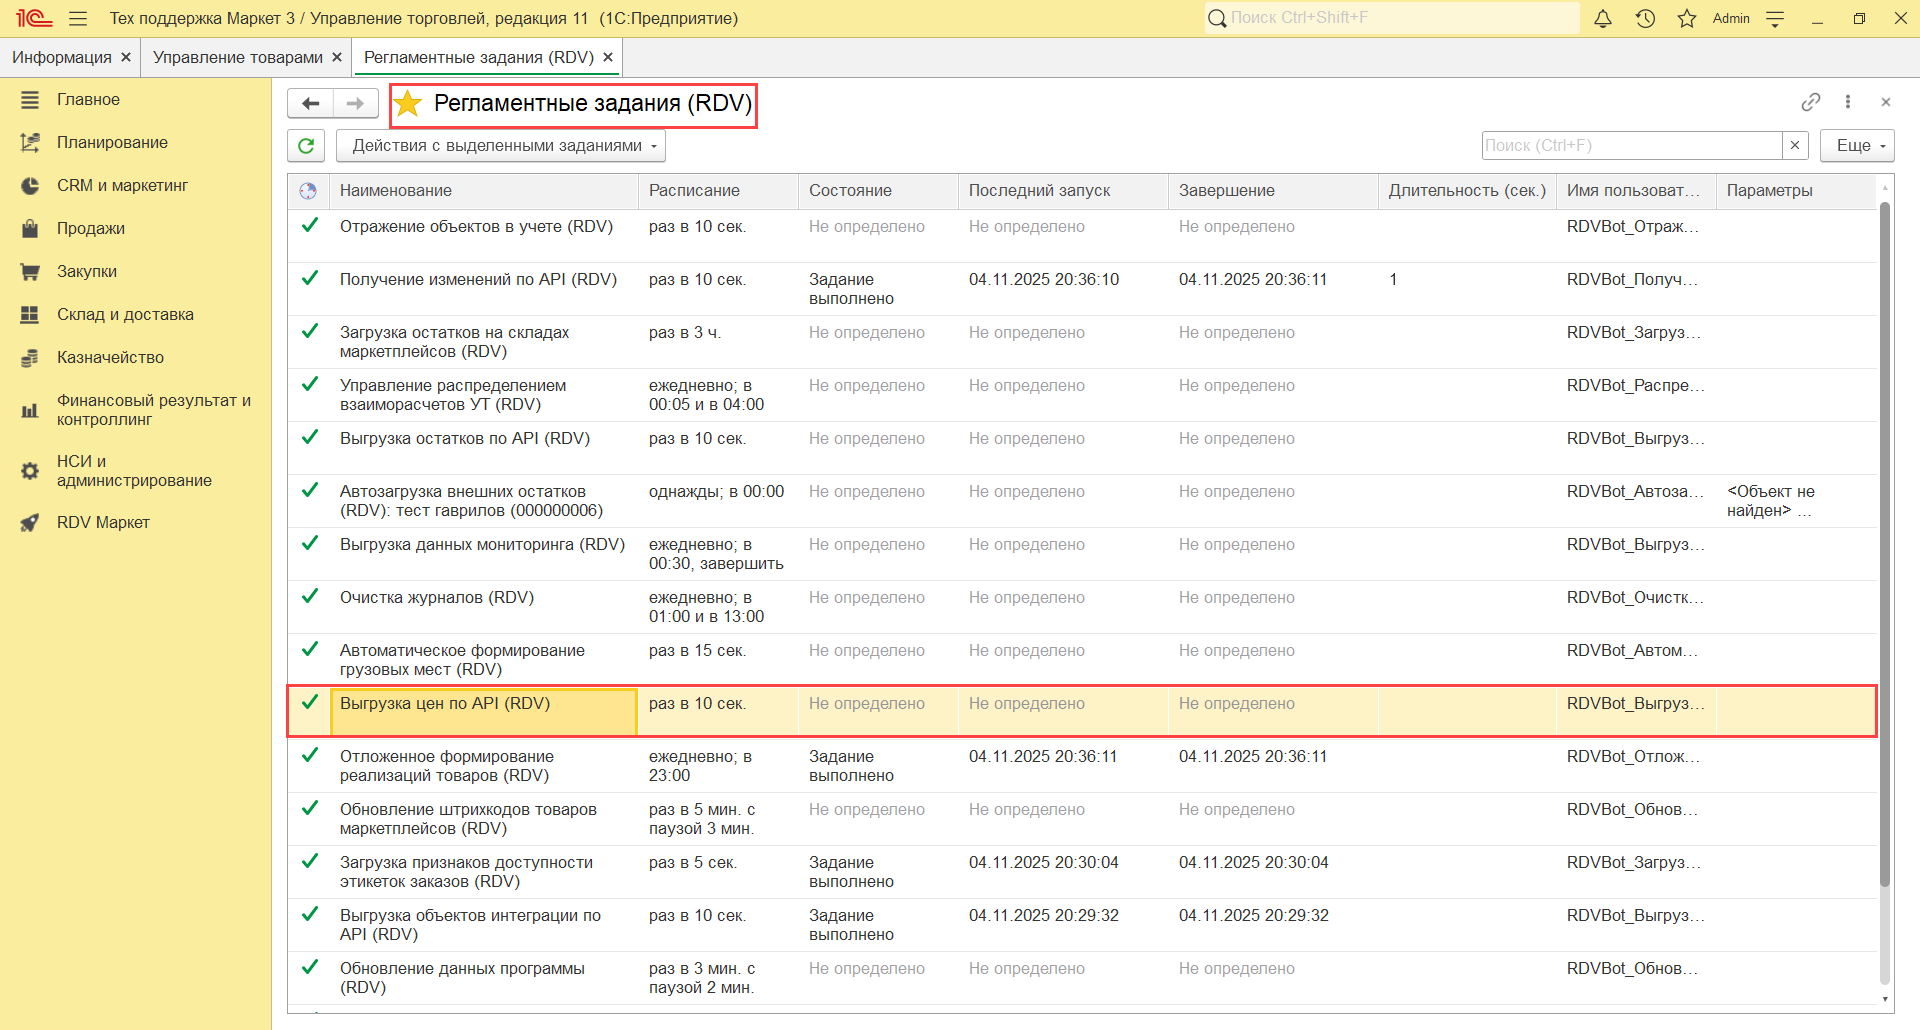Open the notifications bell
Screen dimensions: 1920x1030
pos(1602,18)
